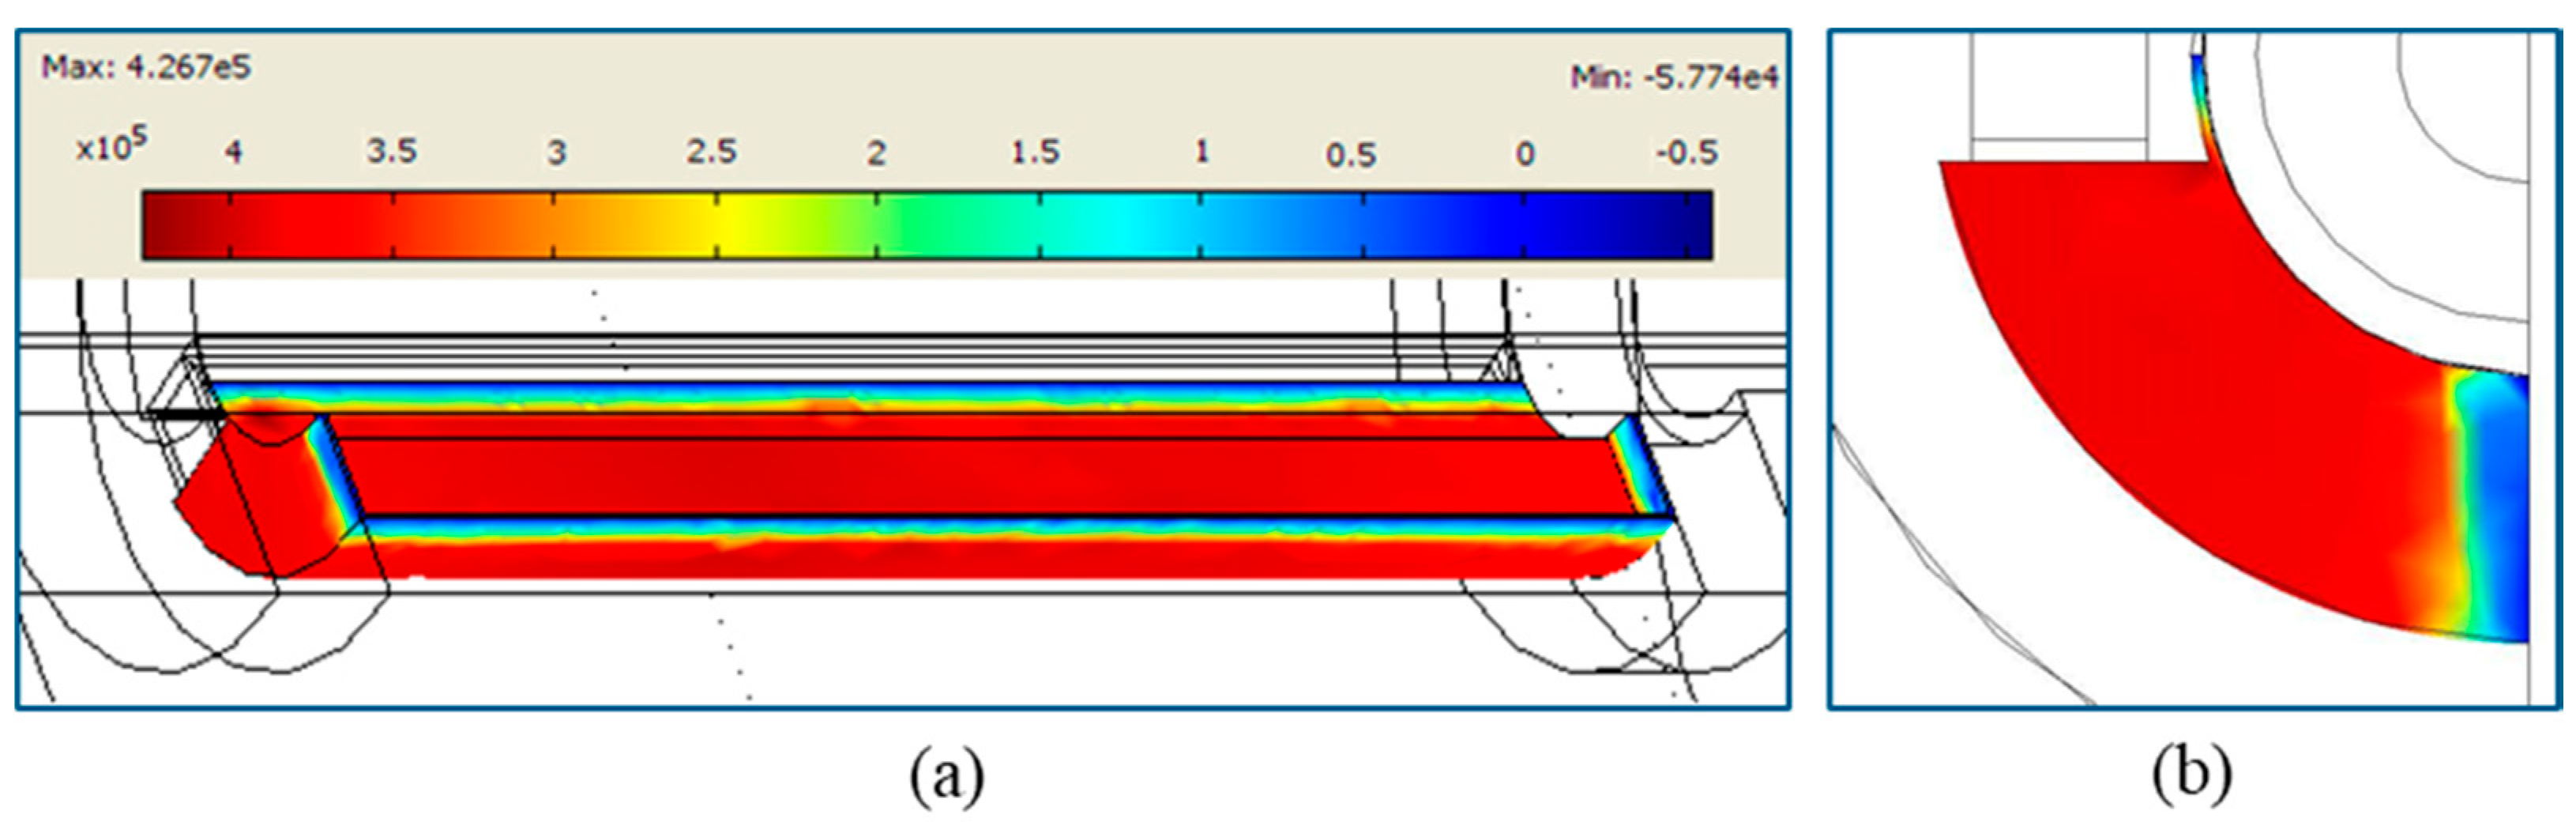2576x822 pixels.
Task: Click the "x10" scale multiplier label
Action: point(111,147)
